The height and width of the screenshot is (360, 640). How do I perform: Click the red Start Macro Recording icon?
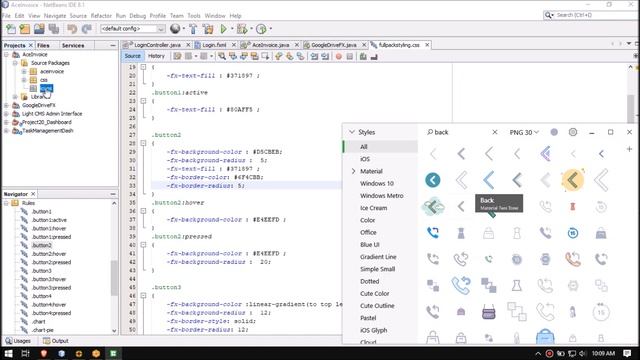click(338, 56)
